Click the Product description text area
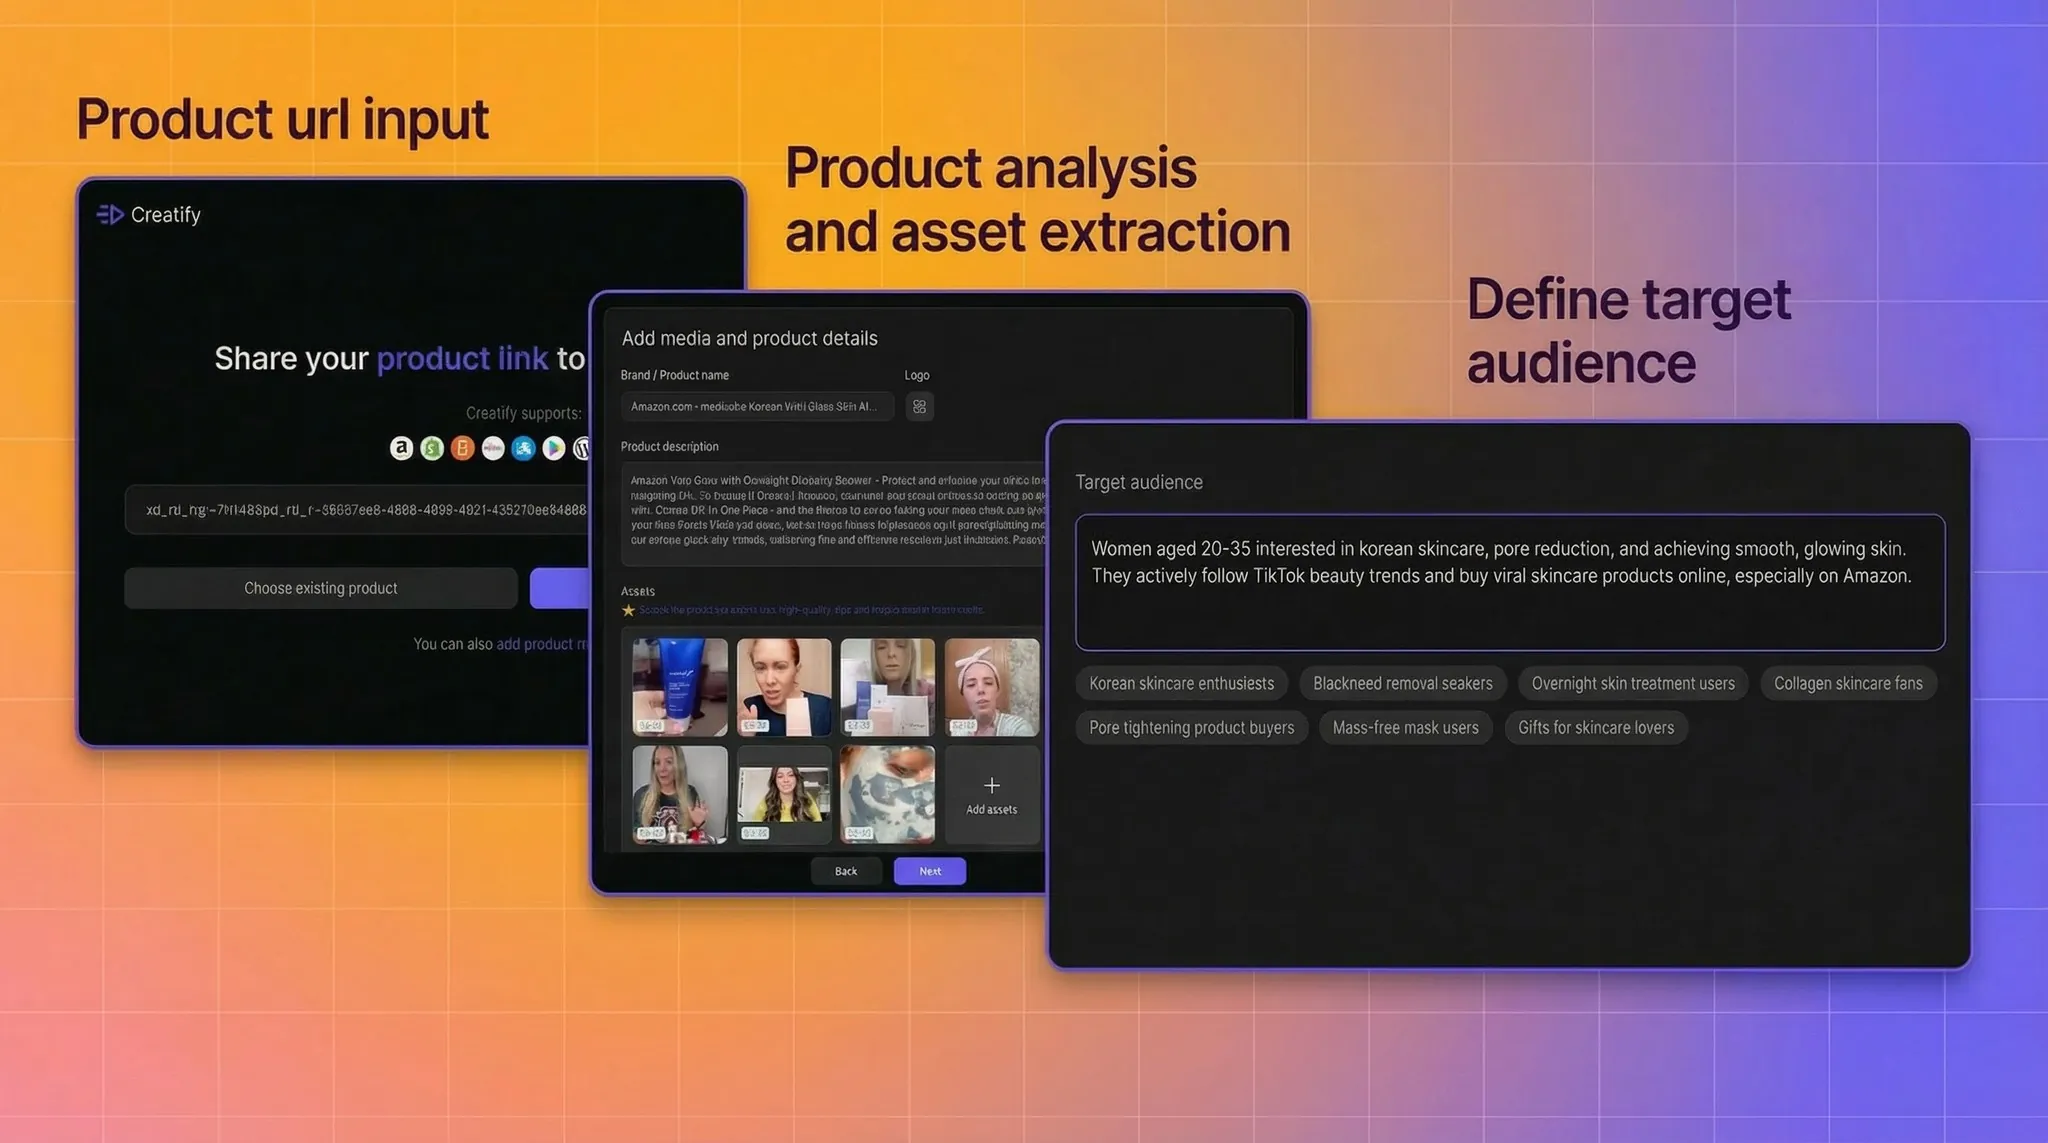2048x1143 pixels. coord(833,514)
